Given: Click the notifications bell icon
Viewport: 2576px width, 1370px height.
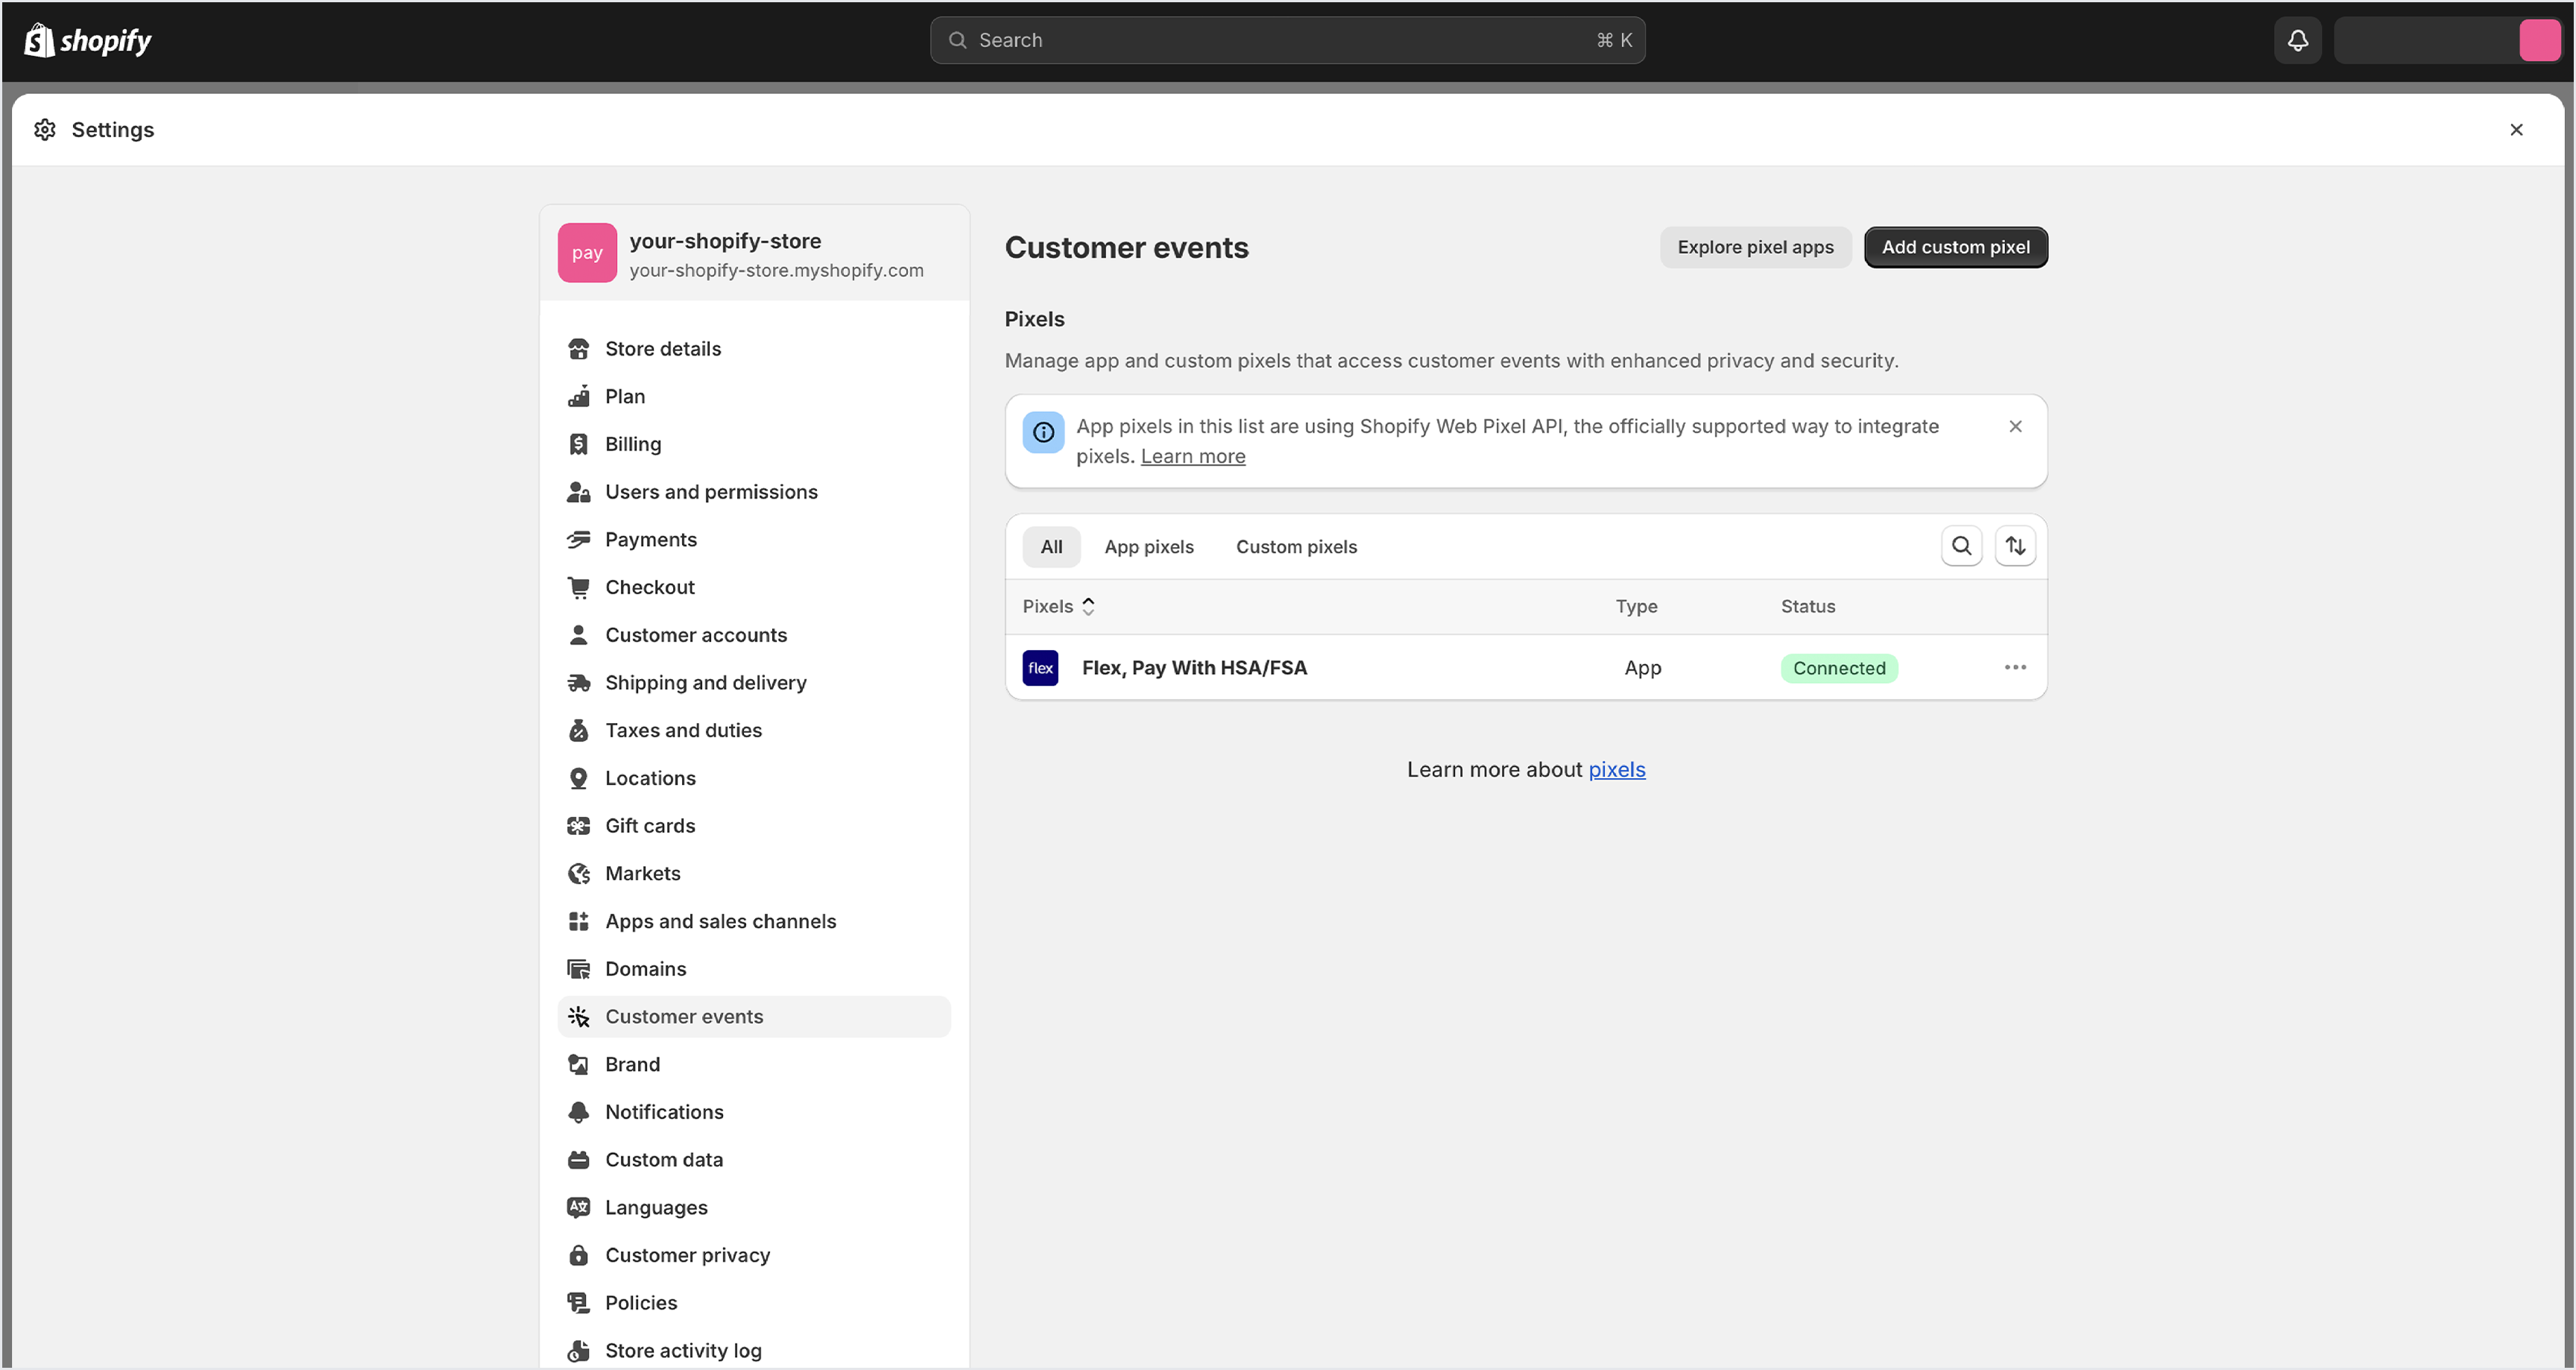Looking at the screenshot, I should click(2297, 40).
